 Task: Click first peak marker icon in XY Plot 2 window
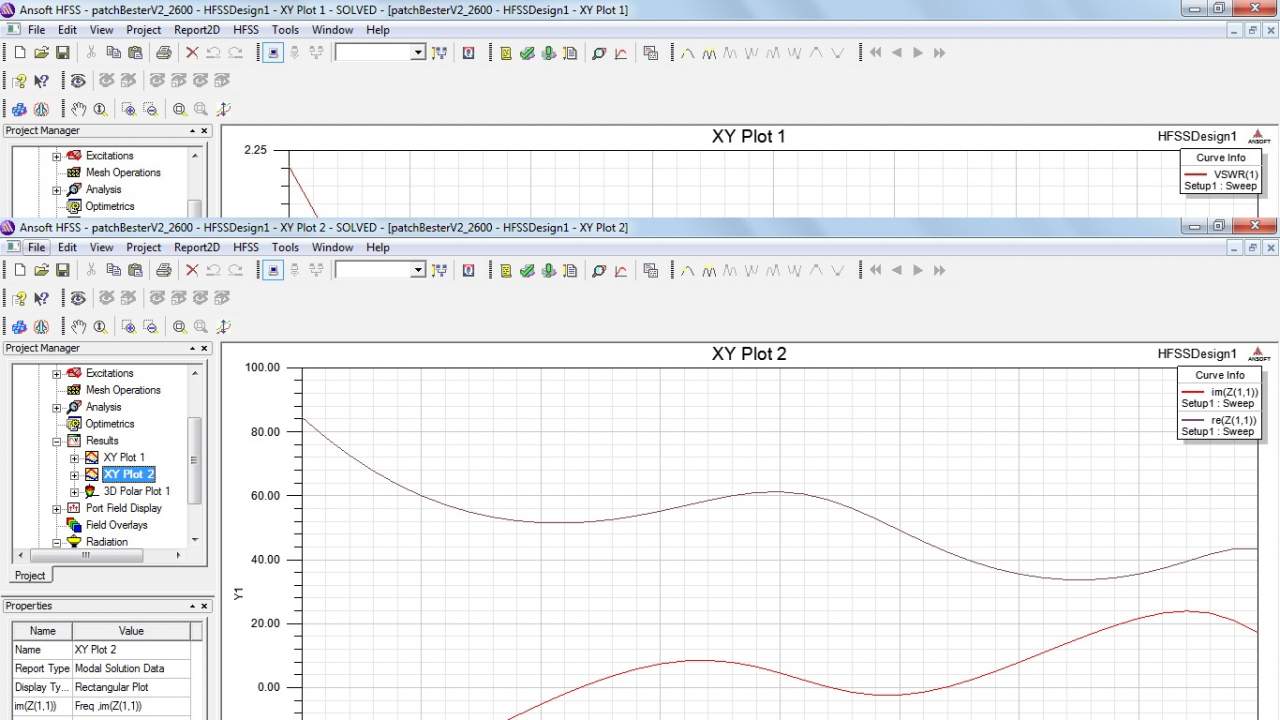pyautogui.click(x=688, y=270)
